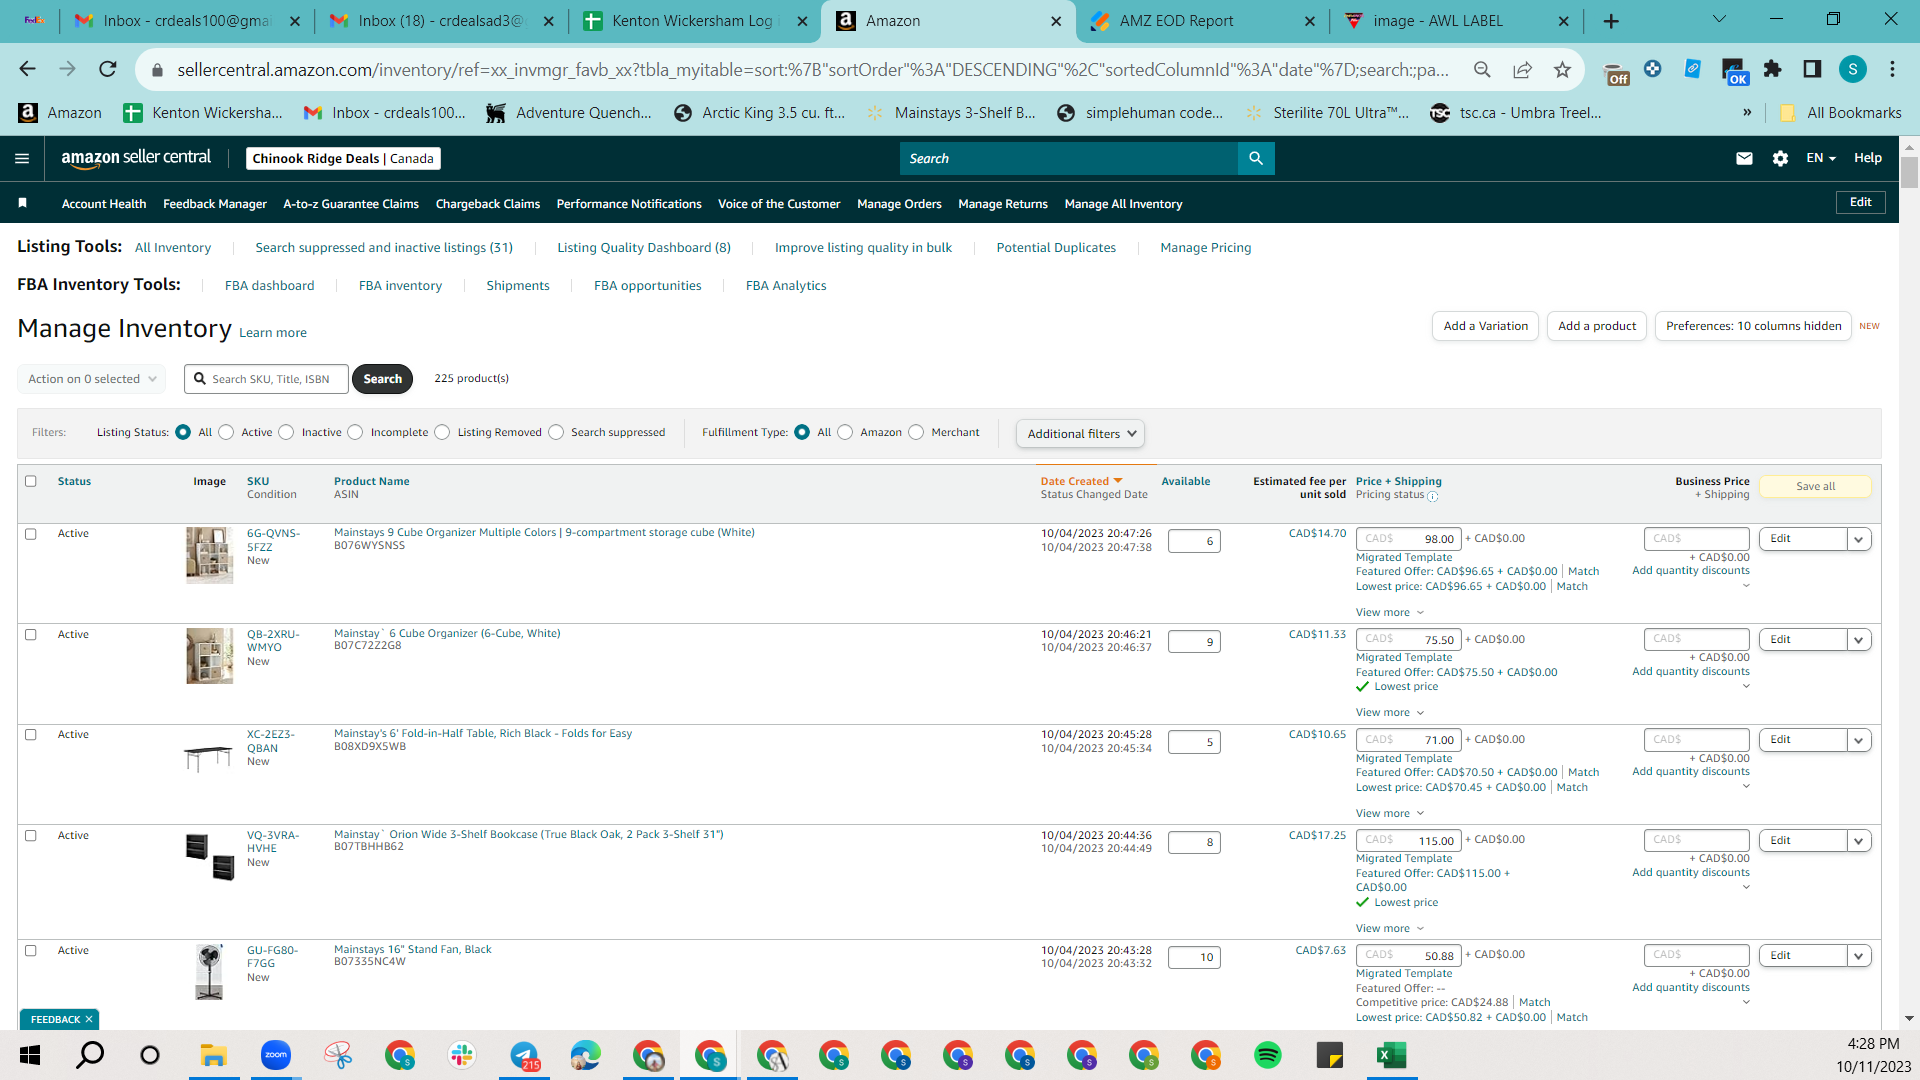This screenshot has width=1920, height=1080.
Task: Open Excel from the taskbar
Action: [x=1391, y=1055]
